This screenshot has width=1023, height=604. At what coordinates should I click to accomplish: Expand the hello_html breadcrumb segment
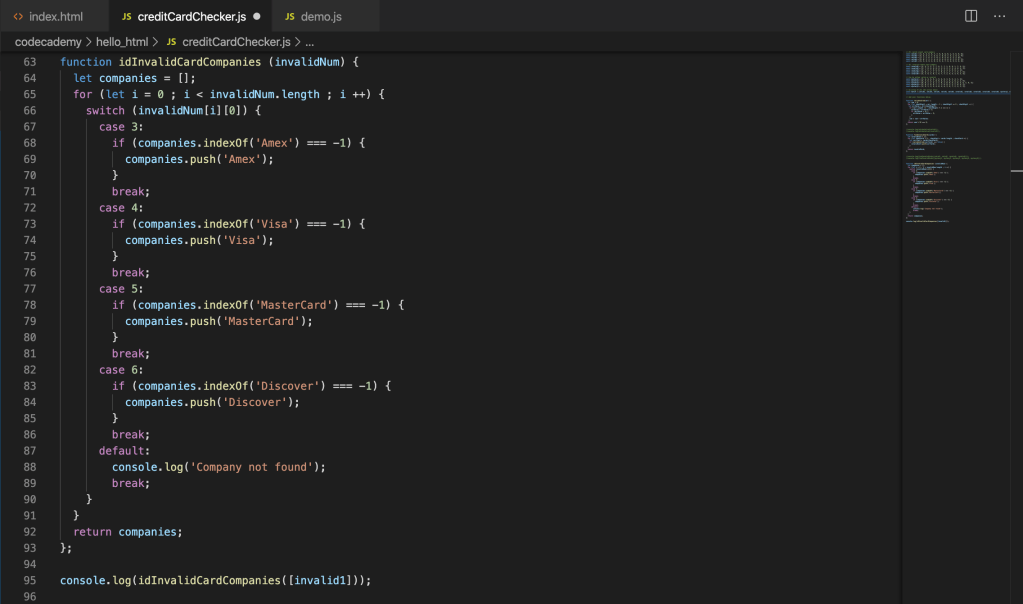click(122, 42)
